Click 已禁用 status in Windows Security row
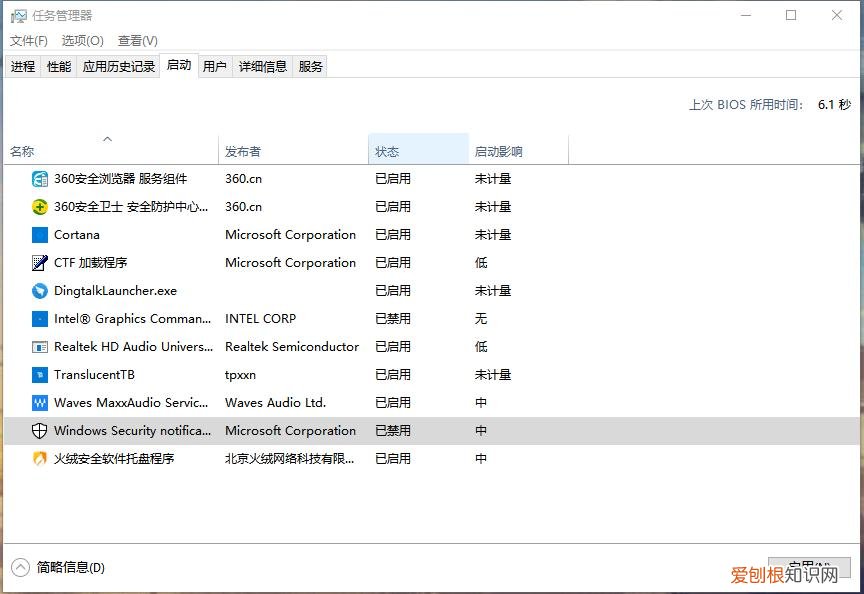This screenshot has width=864, height=594. 393,431
